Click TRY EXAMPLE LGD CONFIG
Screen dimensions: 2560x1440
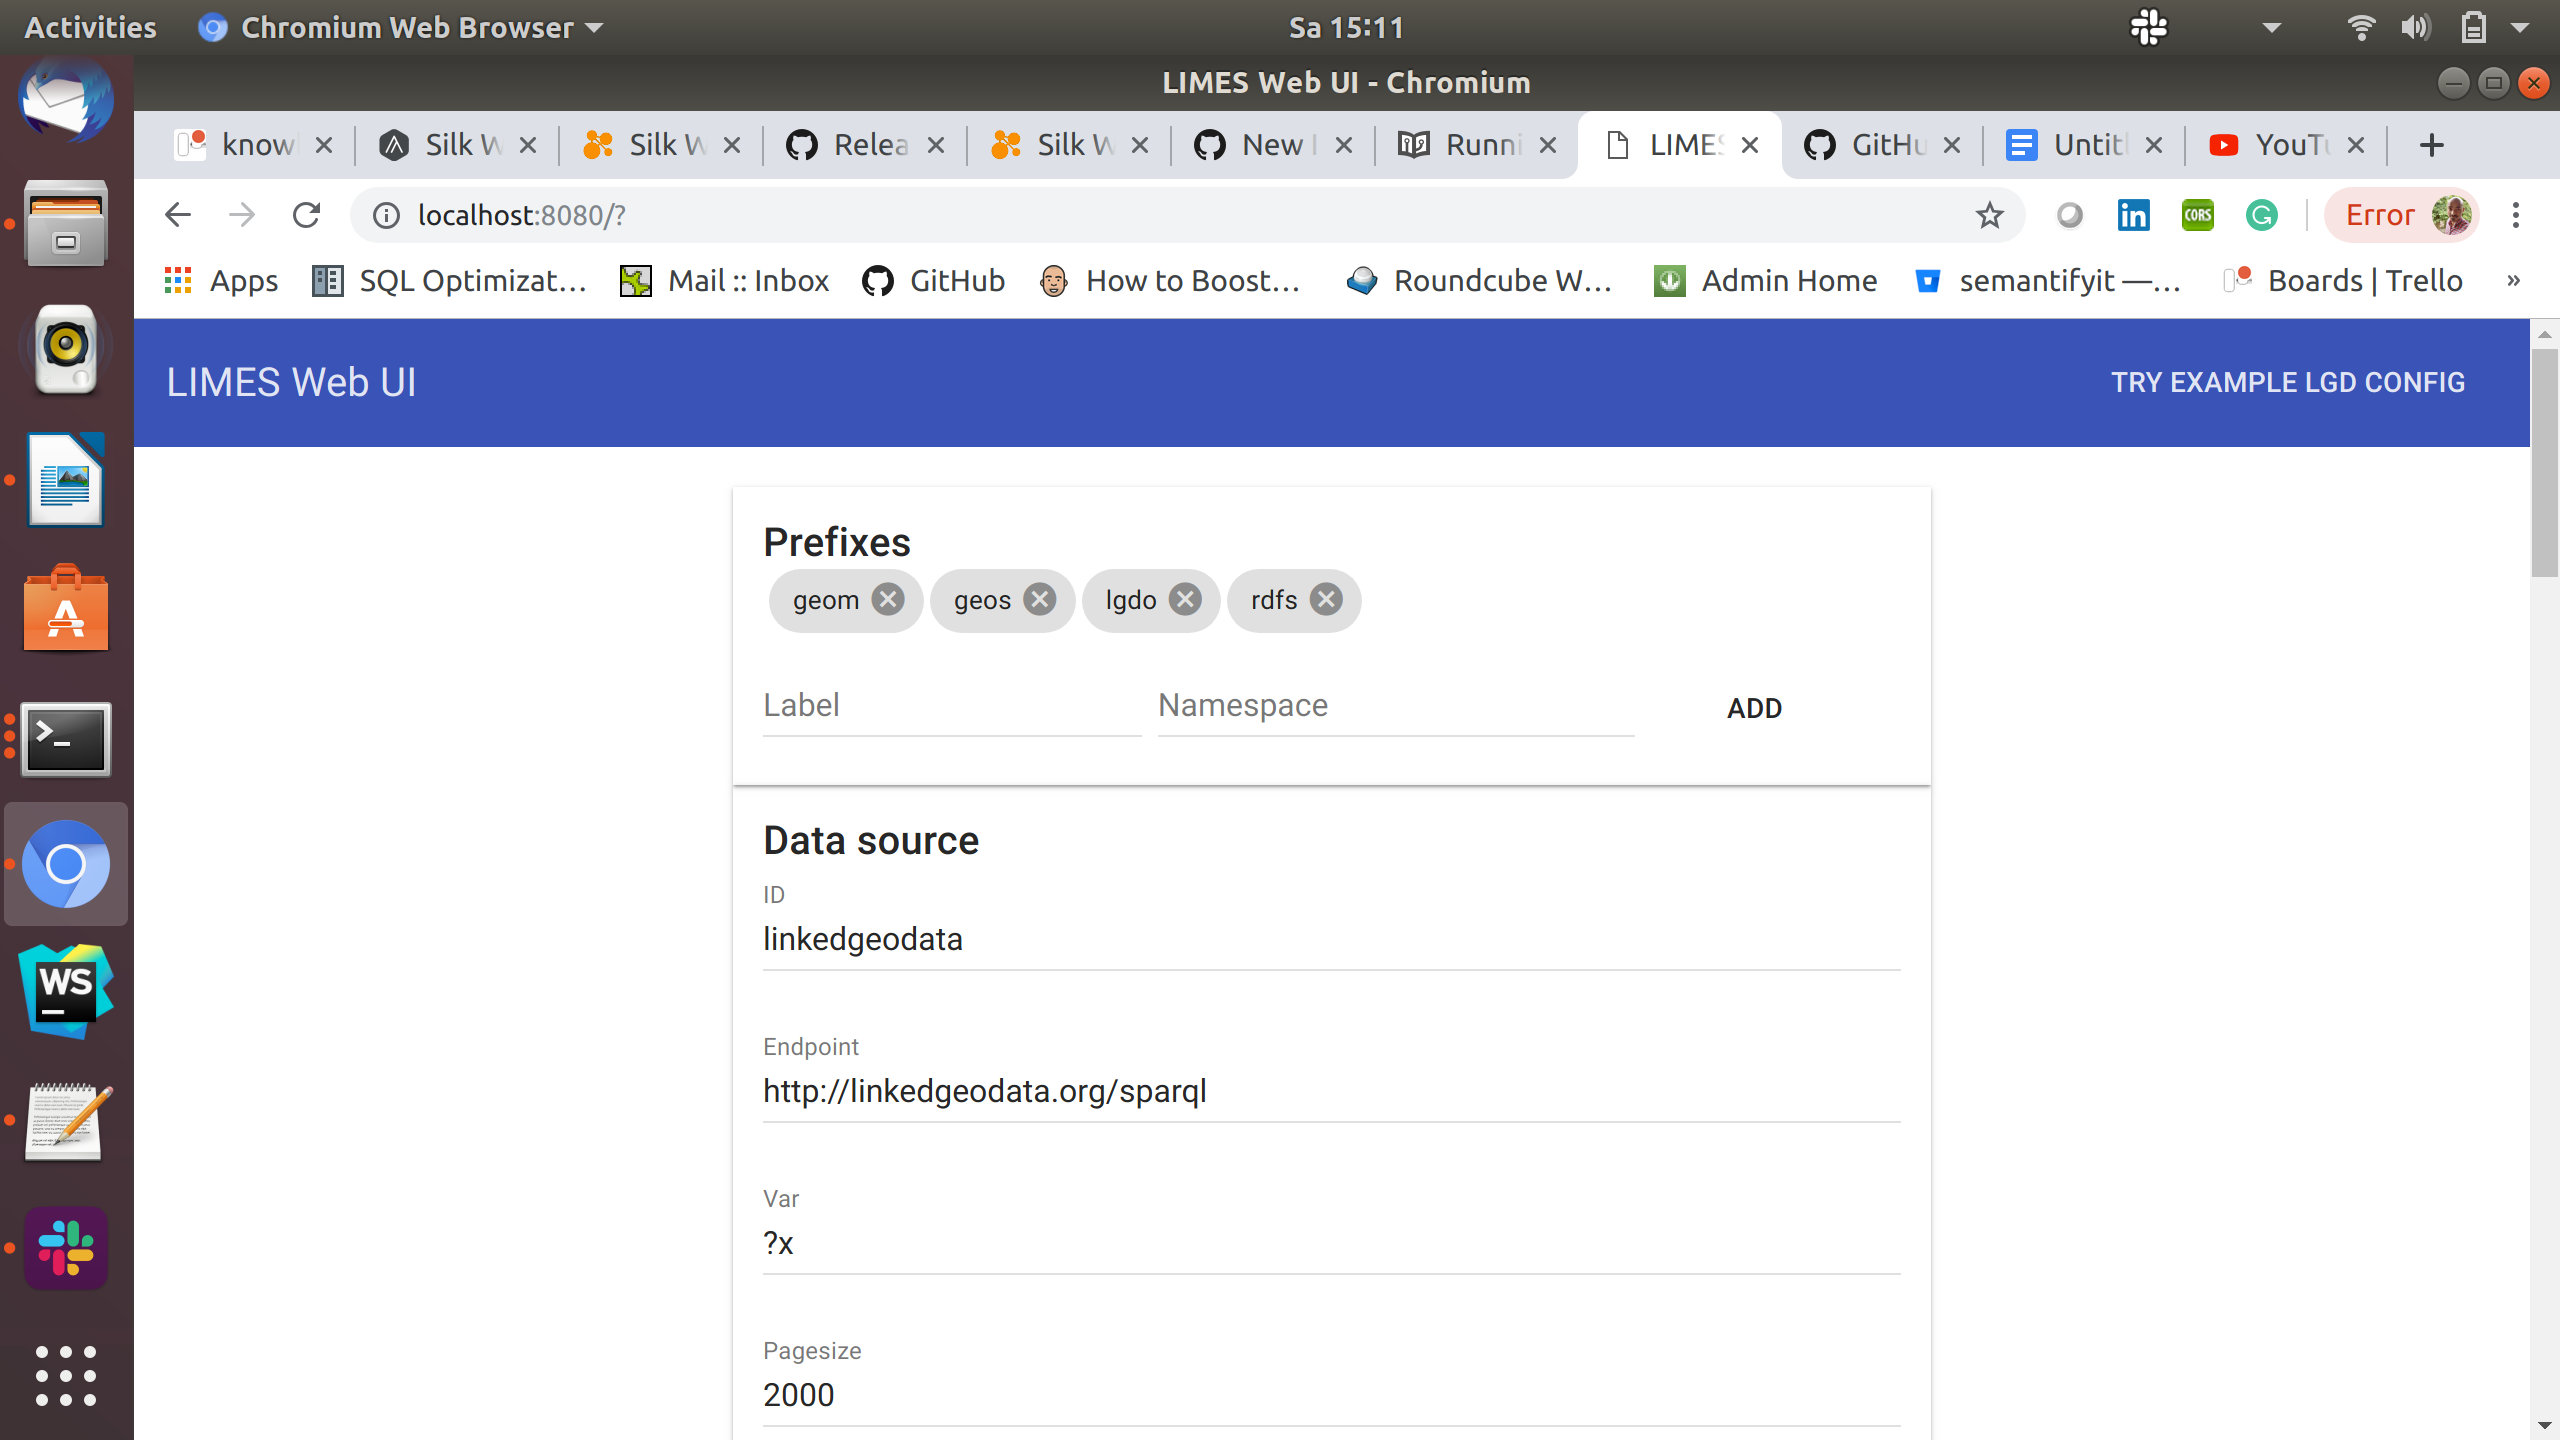(2287, 382)
